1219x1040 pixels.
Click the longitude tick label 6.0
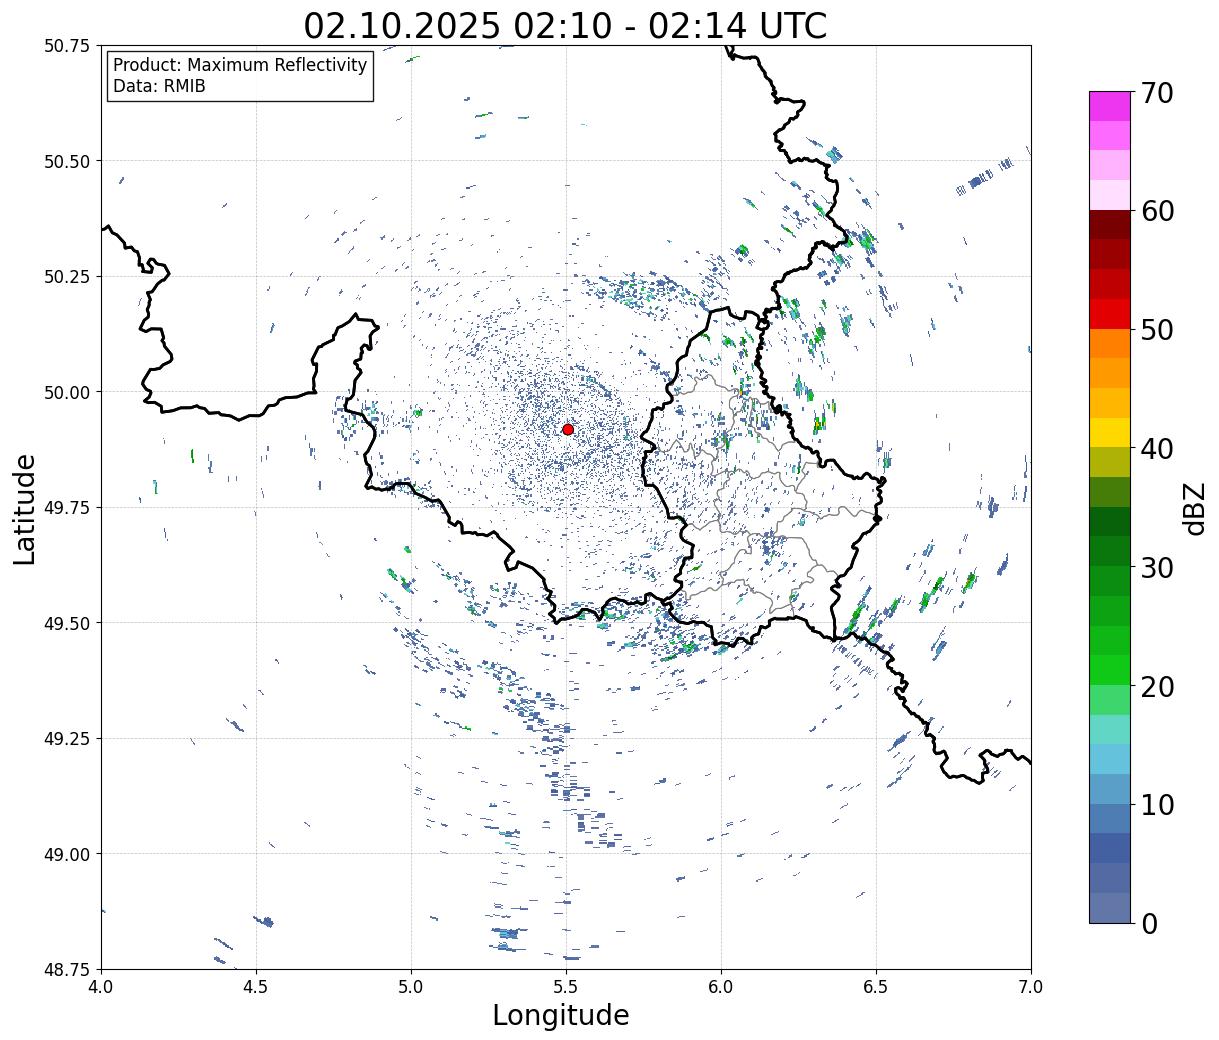pyautogui.click(x=721, y=987)
